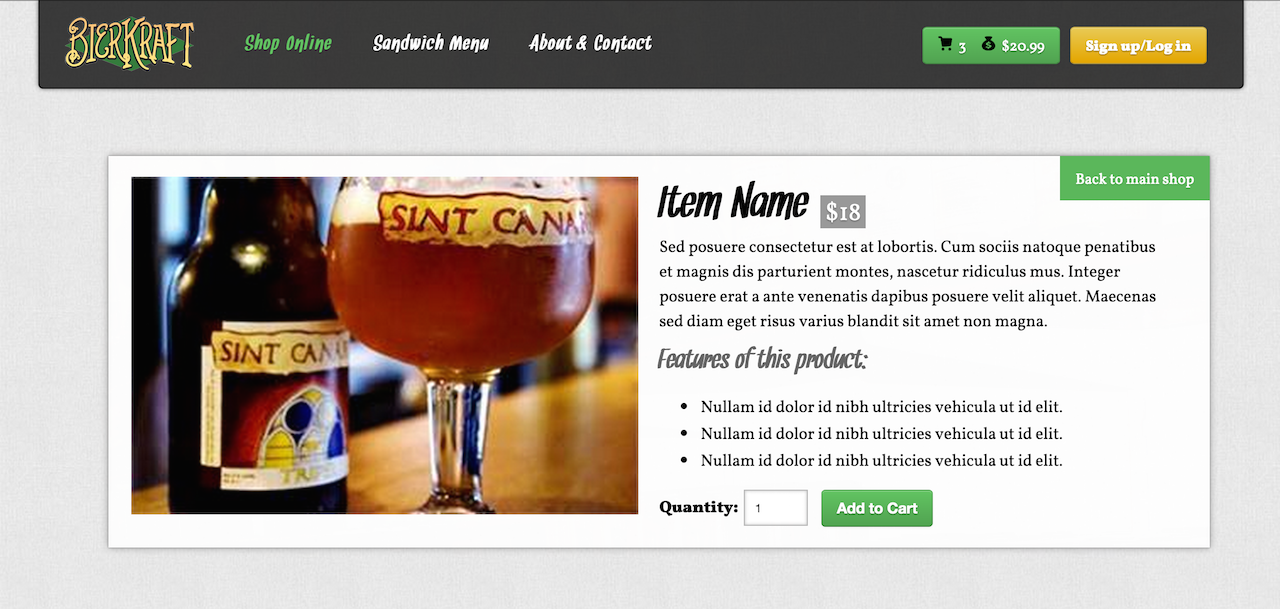Image resolution: width=1280 pixels, height=609 pixels.
Task: Click the Sign up/Log in button
Action: point(1138,45)
